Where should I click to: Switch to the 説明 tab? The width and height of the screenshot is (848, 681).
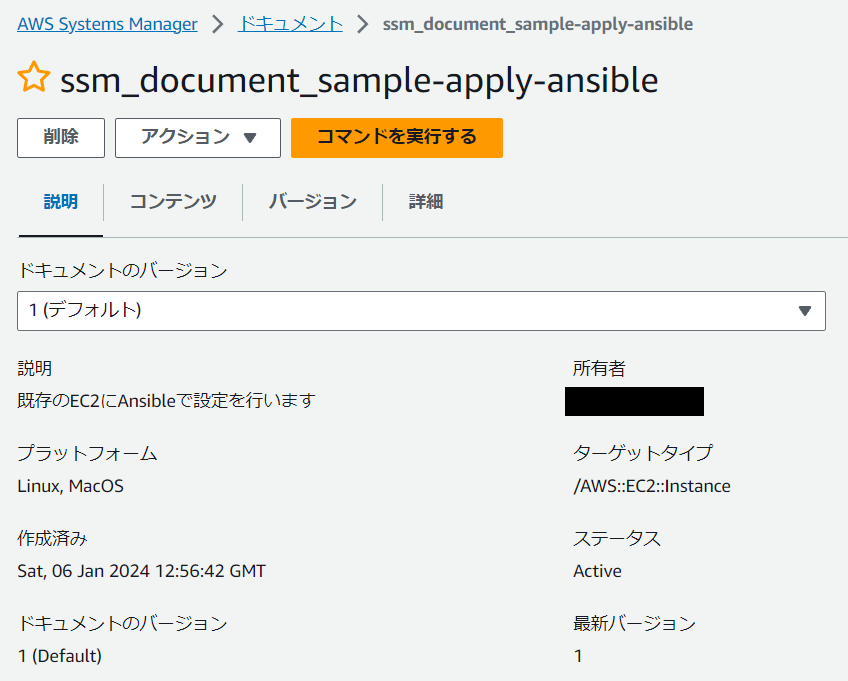(61, 202)
